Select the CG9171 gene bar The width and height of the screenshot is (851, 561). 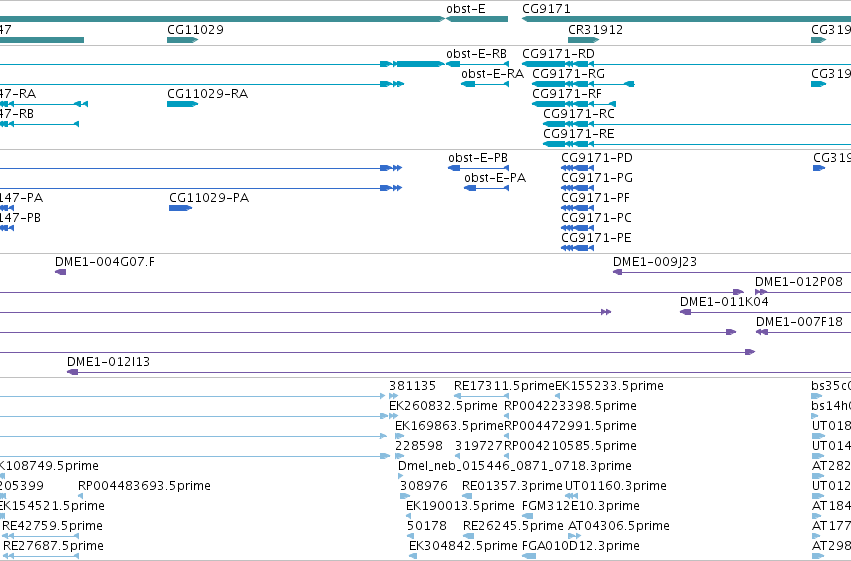(x=686, y=19)
